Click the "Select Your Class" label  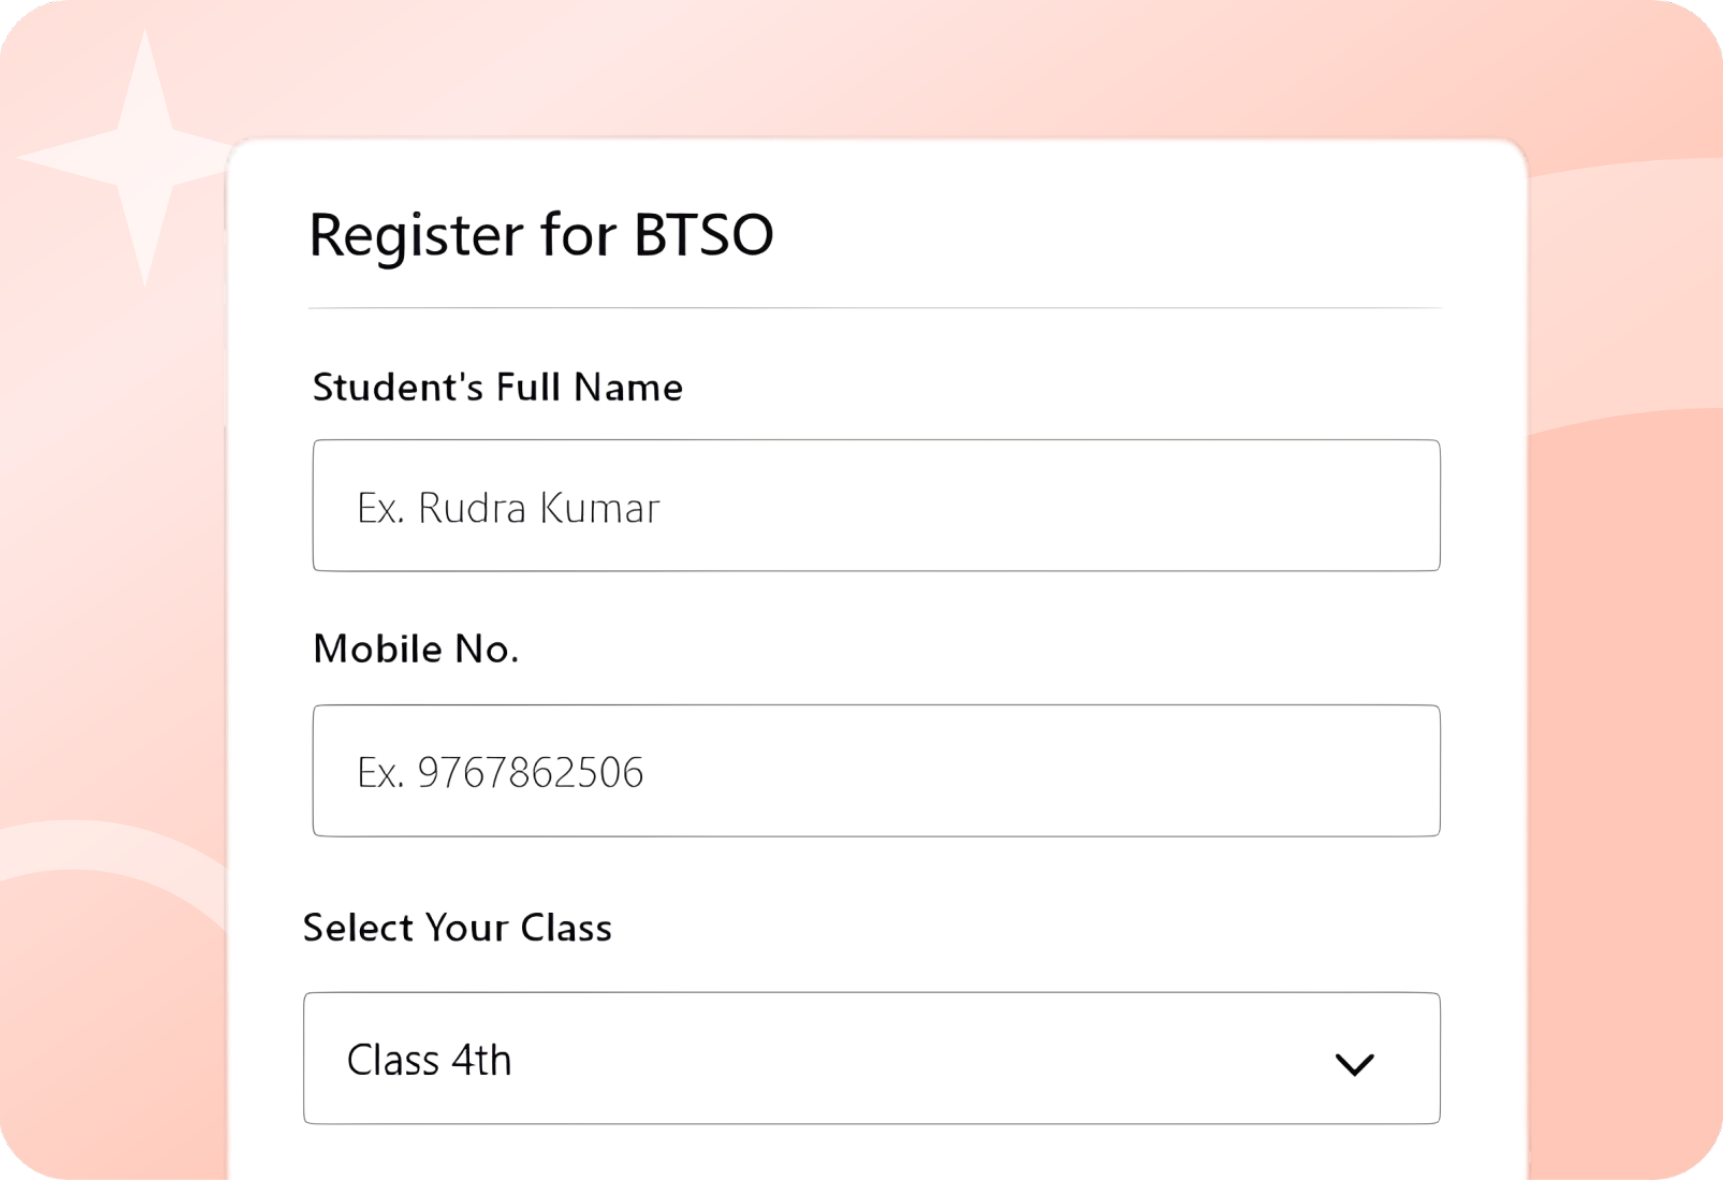point(457,928)
